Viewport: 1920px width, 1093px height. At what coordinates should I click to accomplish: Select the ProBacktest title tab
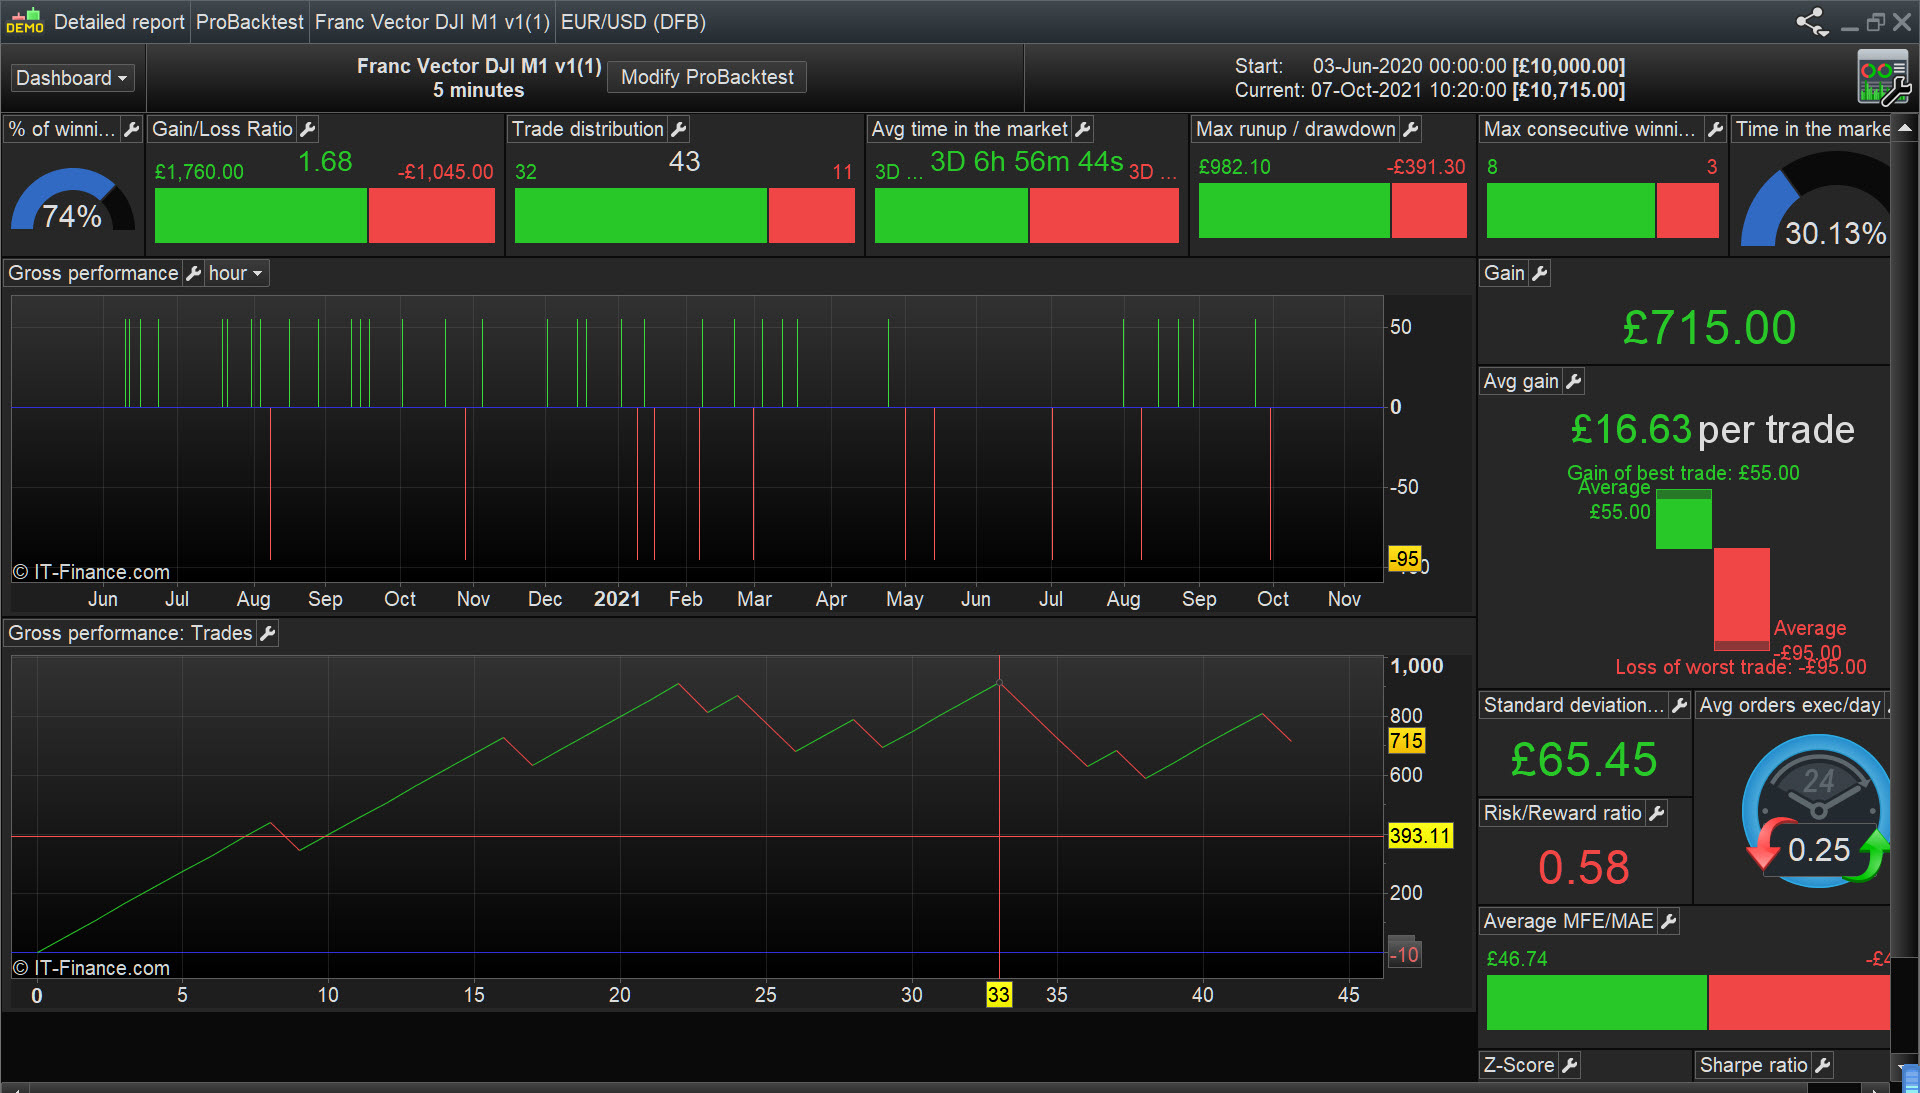249,22
